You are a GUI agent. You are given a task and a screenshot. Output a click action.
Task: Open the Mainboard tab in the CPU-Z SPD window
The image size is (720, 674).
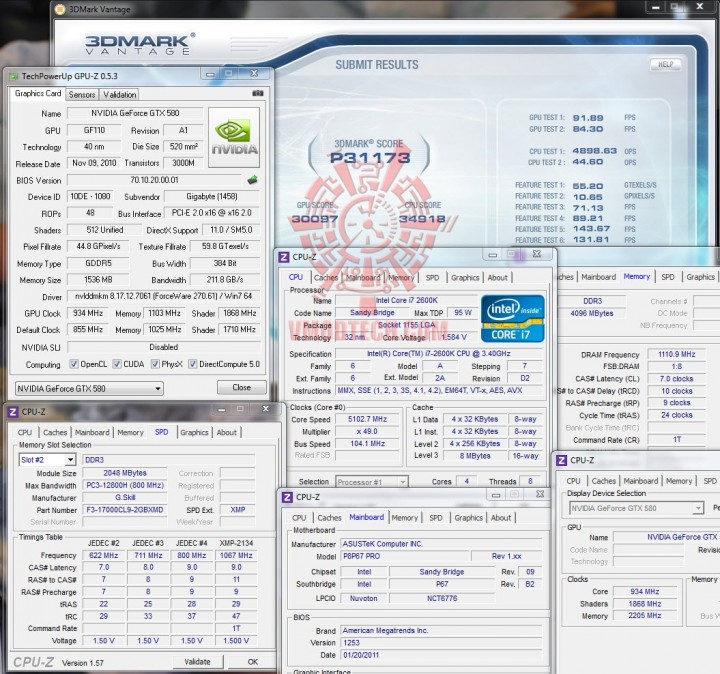(x=92, y=432)
